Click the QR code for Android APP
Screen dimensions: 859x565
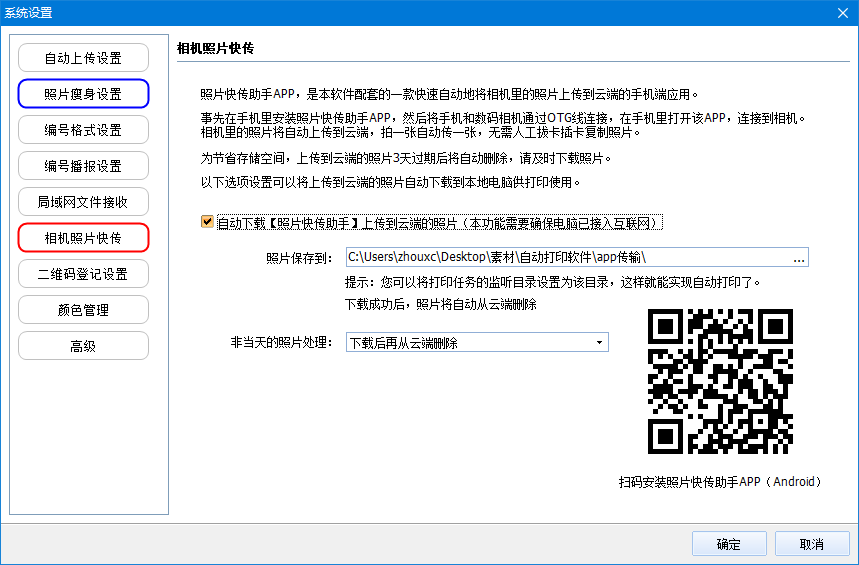click(720, 381)
